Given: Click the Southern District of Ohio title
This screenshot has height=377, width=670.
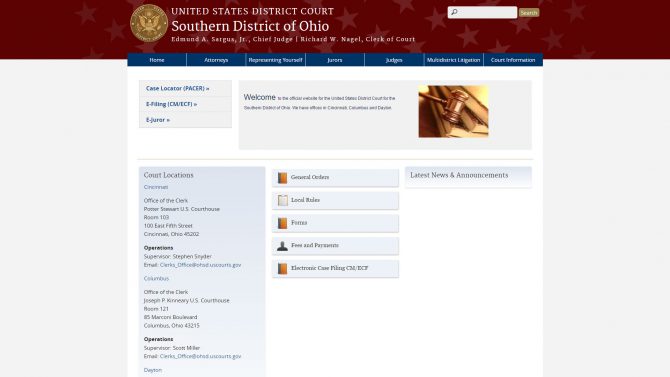Looking at the screenshot, I should coord(250,26).
